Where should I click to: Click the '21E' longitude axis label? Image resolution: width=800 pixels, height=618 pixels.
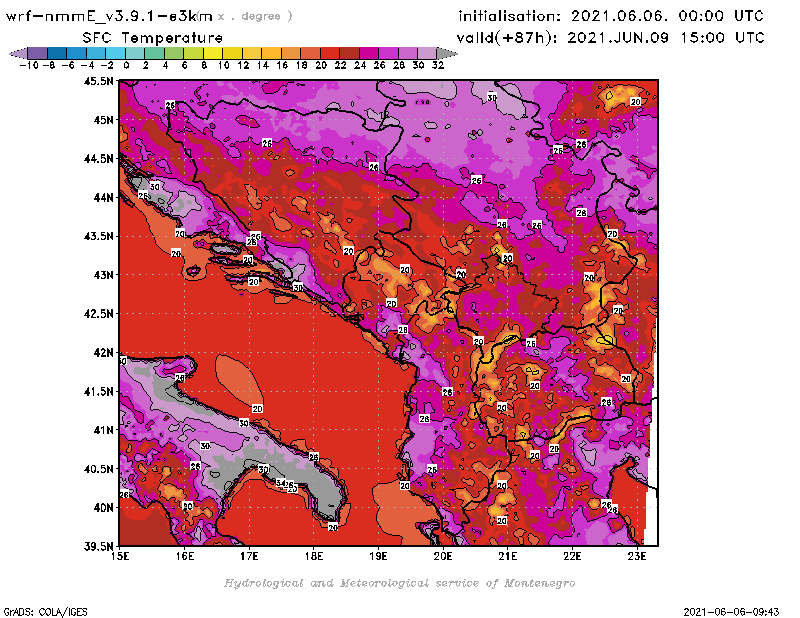(508, 556)
